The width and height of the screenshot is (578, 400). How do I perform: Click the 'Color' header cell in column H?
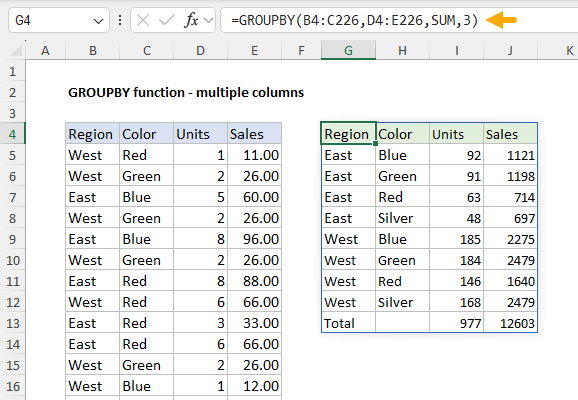[x=402, y=134]
